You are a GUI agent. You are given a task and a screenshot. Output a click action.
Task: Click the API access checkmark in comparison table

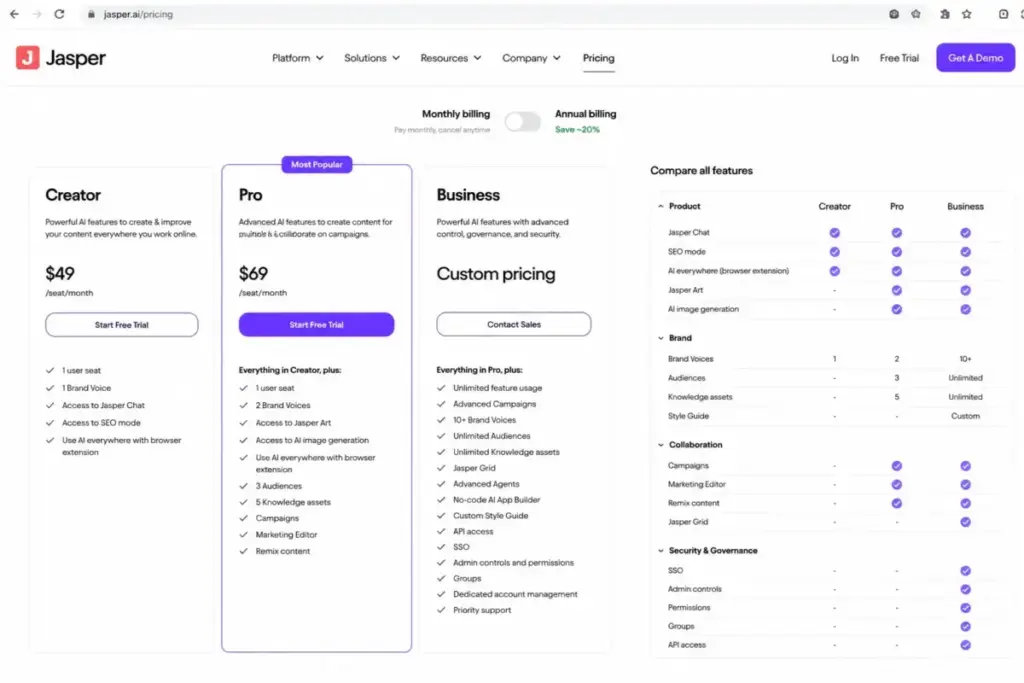point(965,644)
